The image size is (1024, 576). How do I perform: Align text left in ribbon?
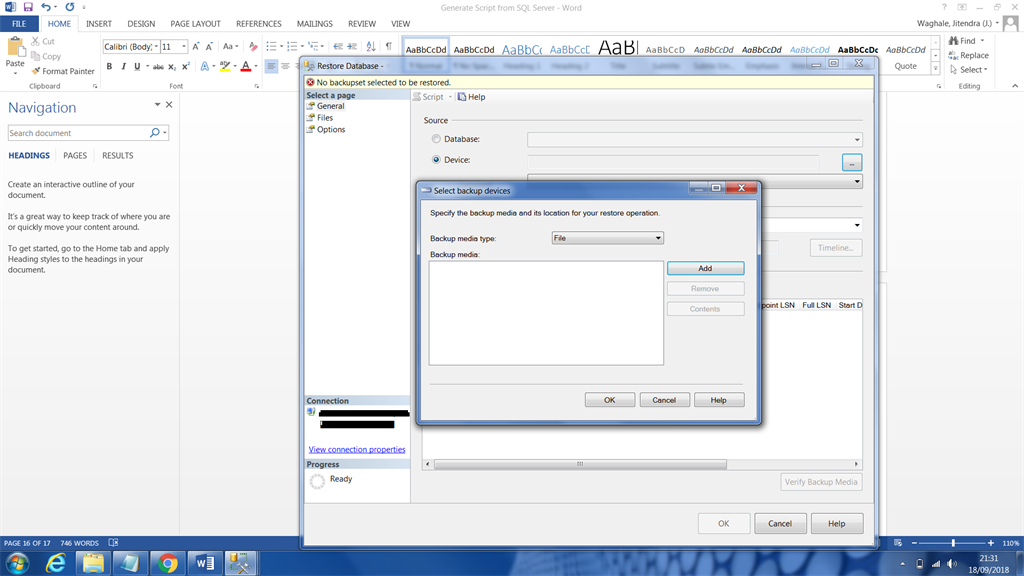point(271,67)
